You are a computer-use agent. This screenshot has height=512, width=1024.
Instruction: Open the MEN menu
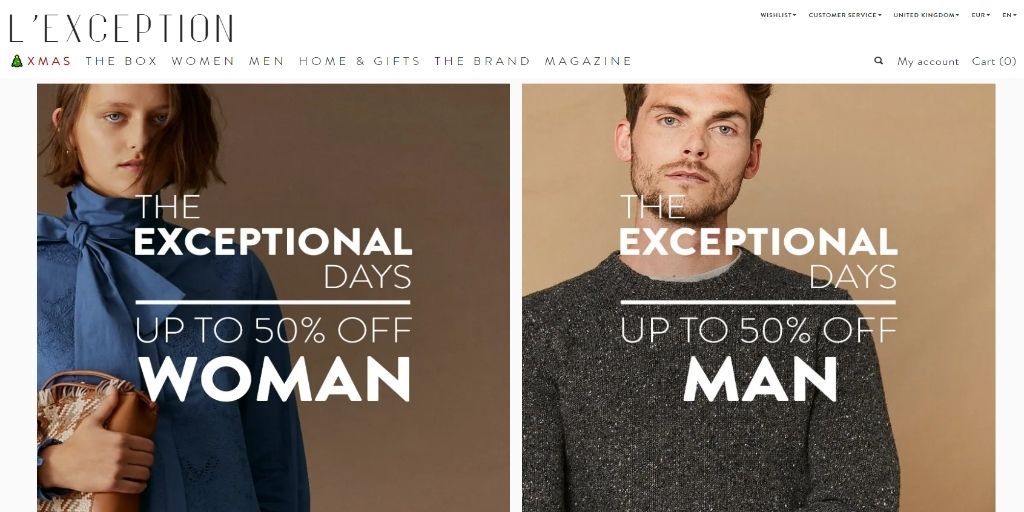[x=266, y=61]
